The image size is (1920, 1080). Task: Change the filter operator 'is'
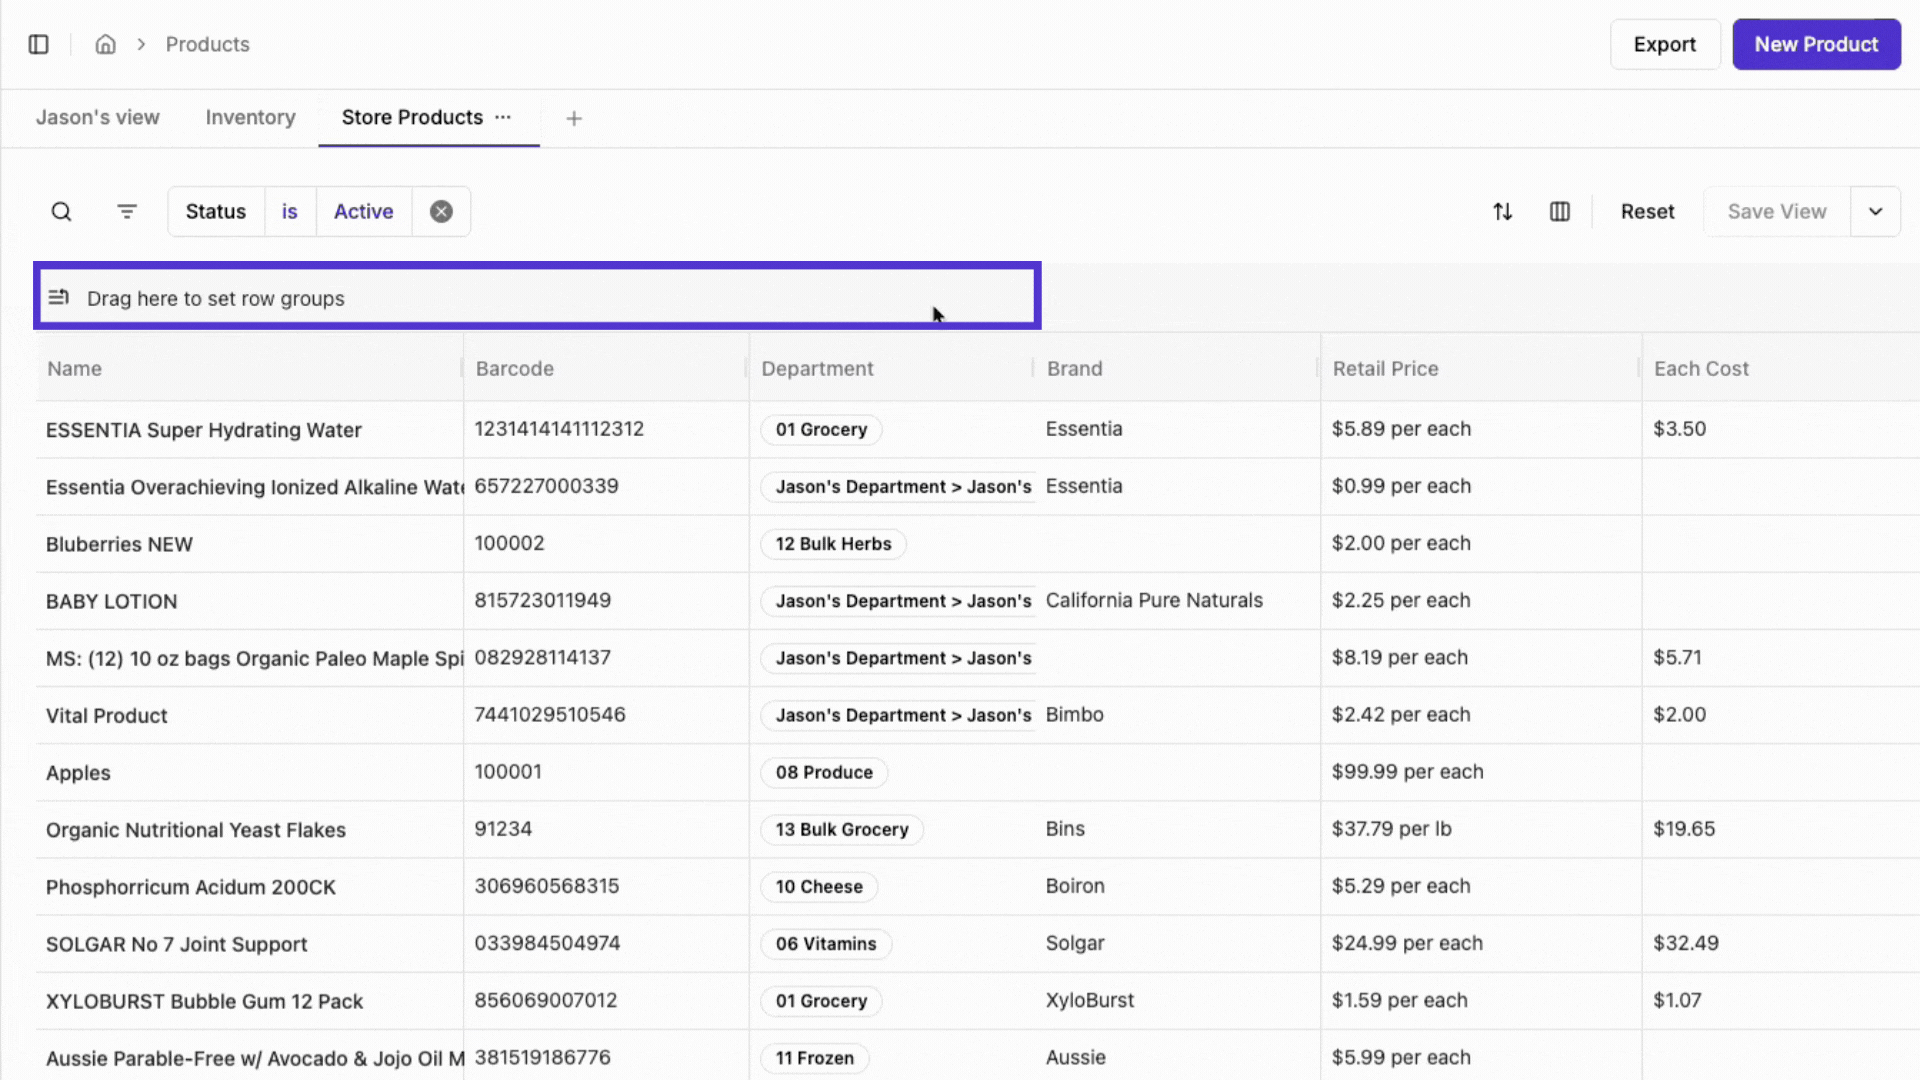(x=289, y=211)
